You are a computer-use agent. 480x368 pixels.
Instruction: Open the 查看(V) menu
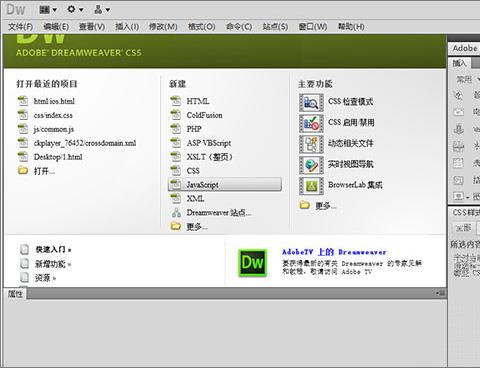click(x=92, y=27)
